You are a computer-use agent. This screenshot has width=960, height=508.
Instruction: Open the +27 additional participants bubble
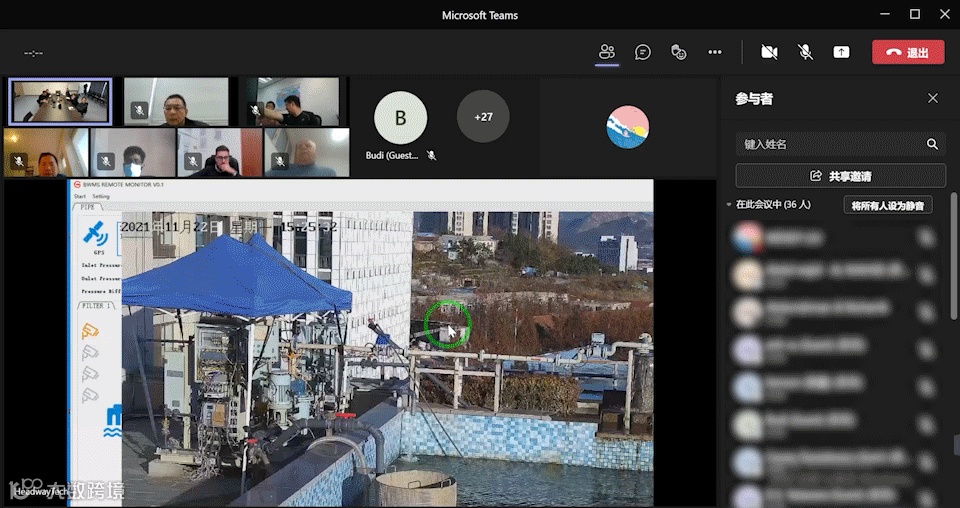tap(483, 116)
